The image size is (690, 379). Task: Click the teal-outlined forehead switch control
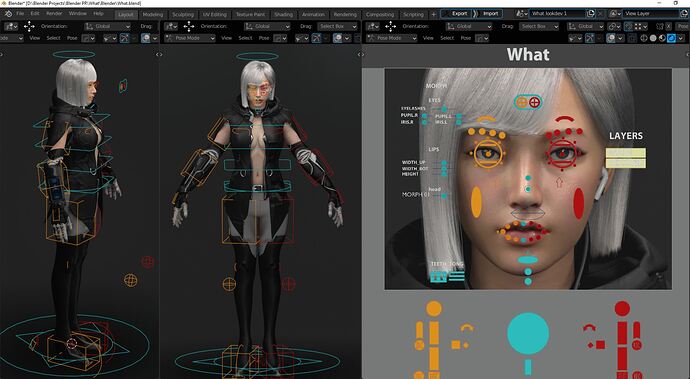pos(528,102)
